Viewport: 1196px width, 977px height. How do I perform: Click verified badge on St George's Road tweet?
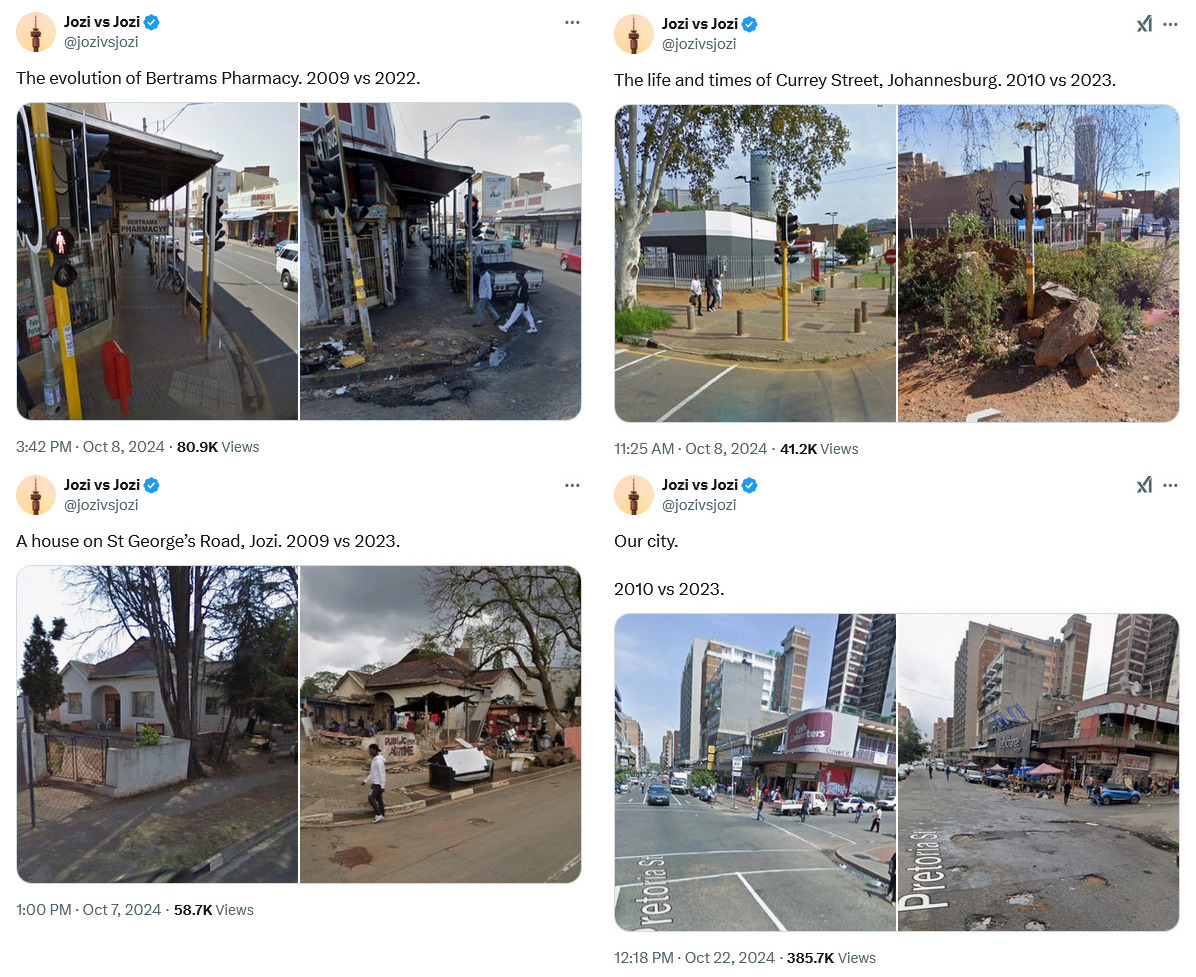pos(152,485)
